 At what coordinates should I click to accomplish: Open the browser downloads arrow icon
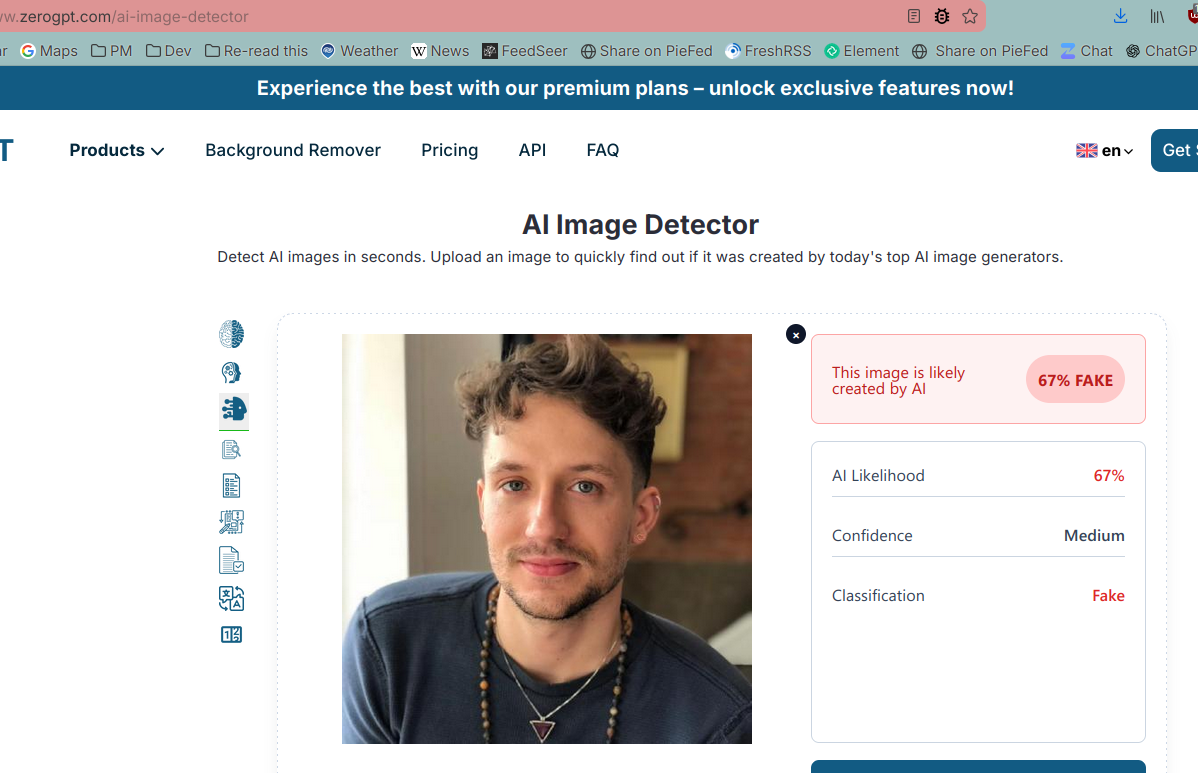click(x=1120, y=16)
